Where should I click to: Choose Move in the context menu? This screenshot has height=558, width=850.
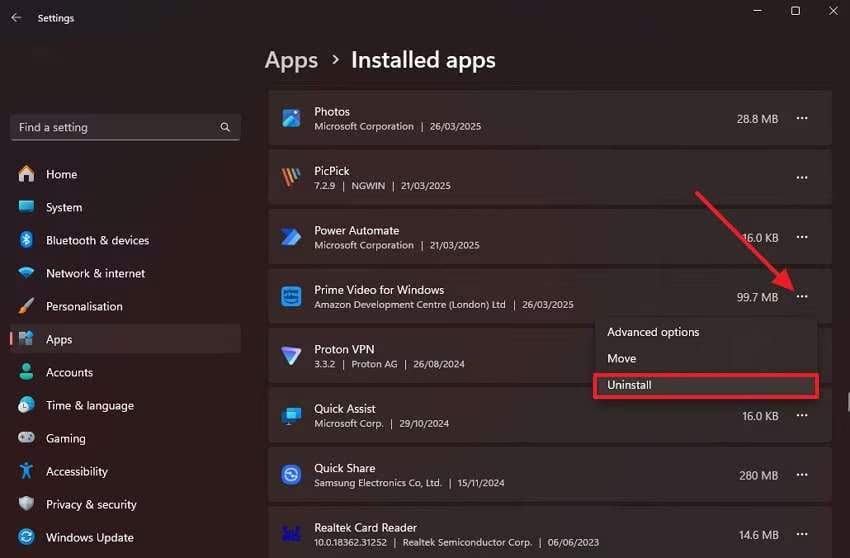tap(705, 358)
